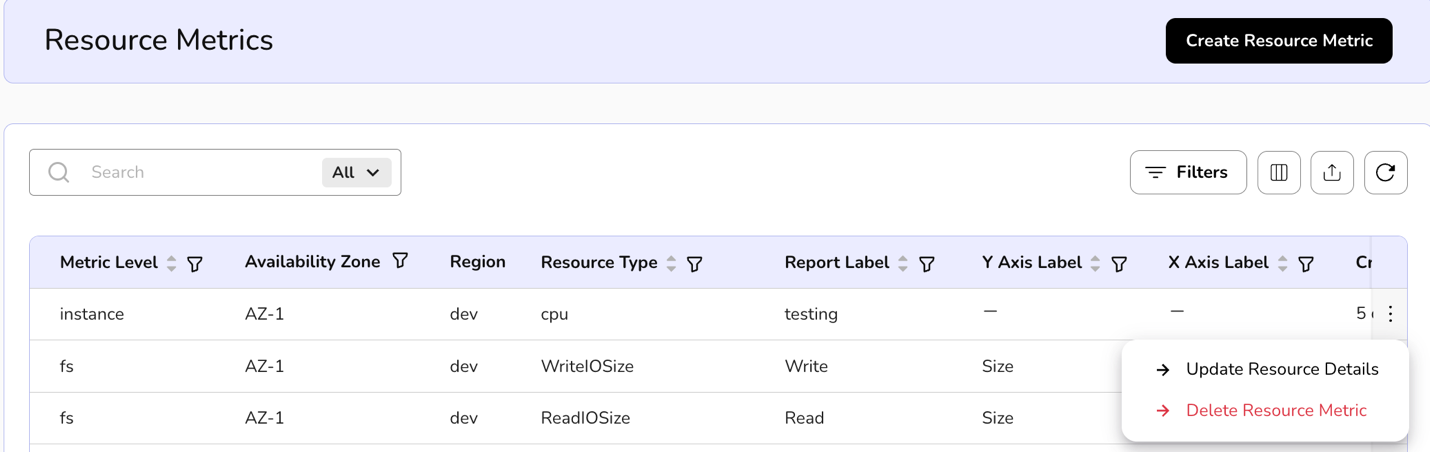Viewport: 1430px width, 452px height.
Task: Sort by Metric Level column arrows
Action: [x=172, y=263]
